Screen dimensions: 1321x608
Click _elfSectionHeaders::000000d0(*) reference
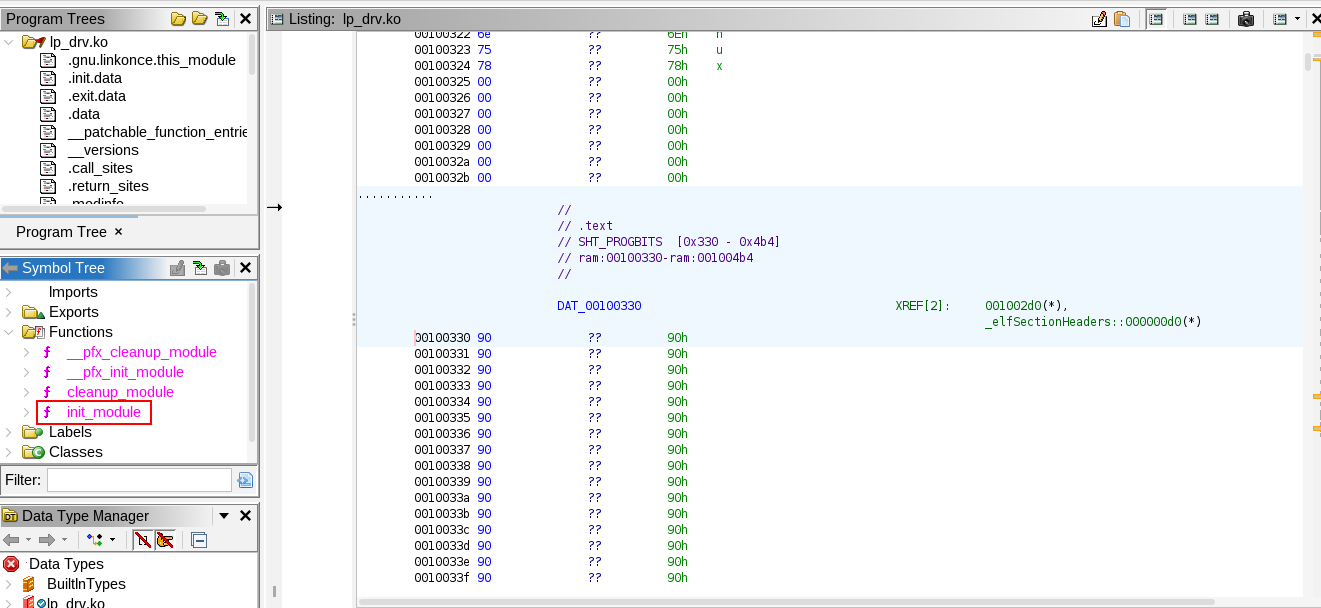point(1093,322)
